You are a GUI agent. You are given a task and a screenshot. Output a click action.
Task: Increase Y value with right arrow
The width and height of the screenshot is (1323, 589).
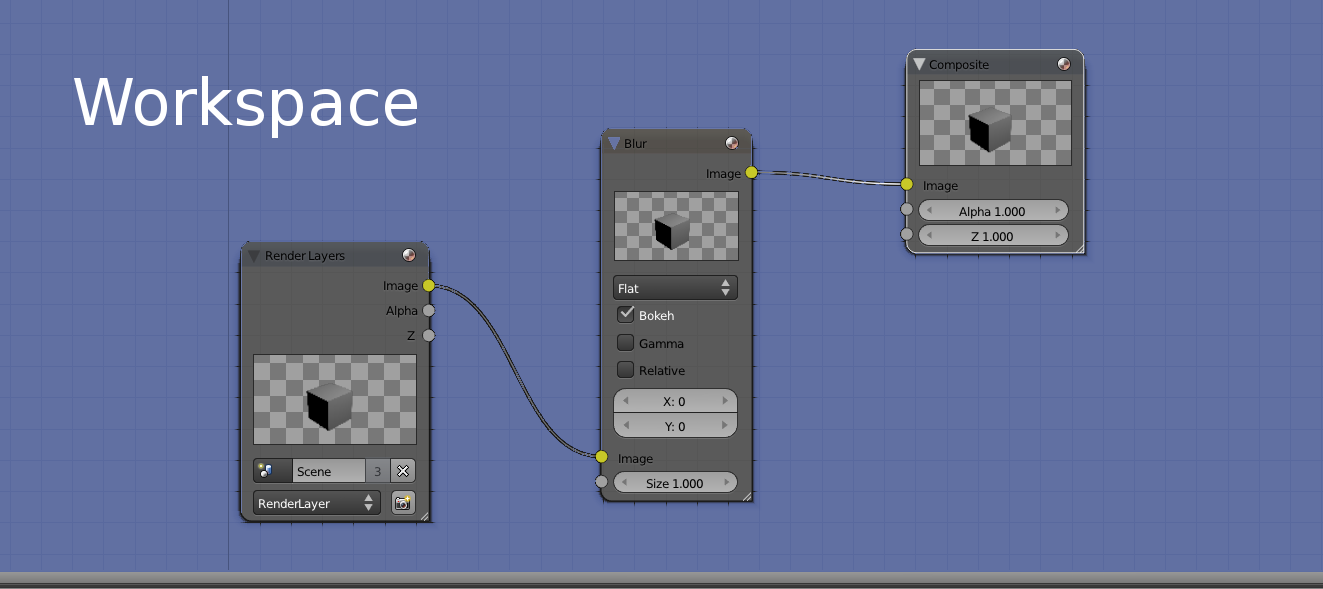(x=725, y=426)
